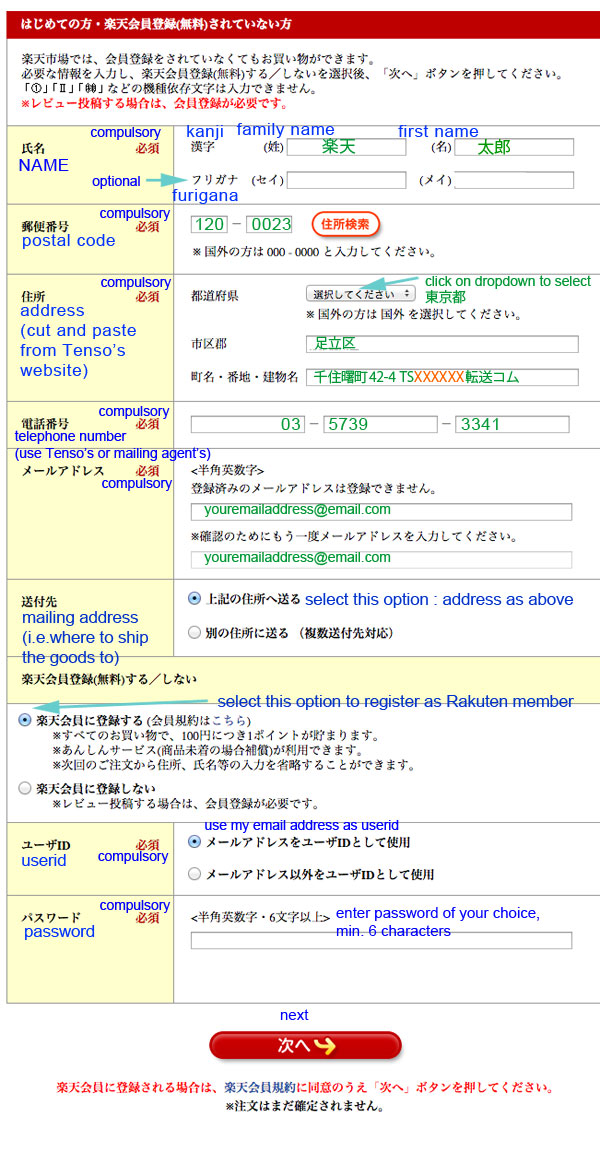Select 上記の住所へ送る radio option
The height and width of the screenshot is (1152, 600).
[195, 598]
